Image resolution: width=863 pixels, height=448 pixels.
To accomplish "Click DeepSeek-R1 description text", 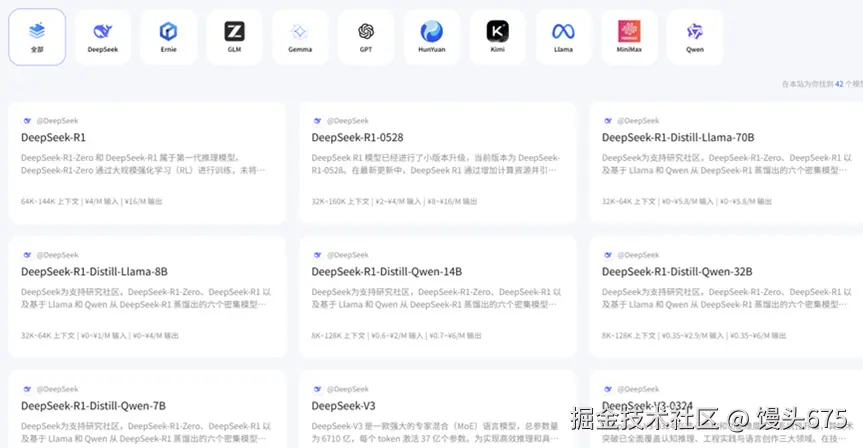I will (x=143, y=164).
